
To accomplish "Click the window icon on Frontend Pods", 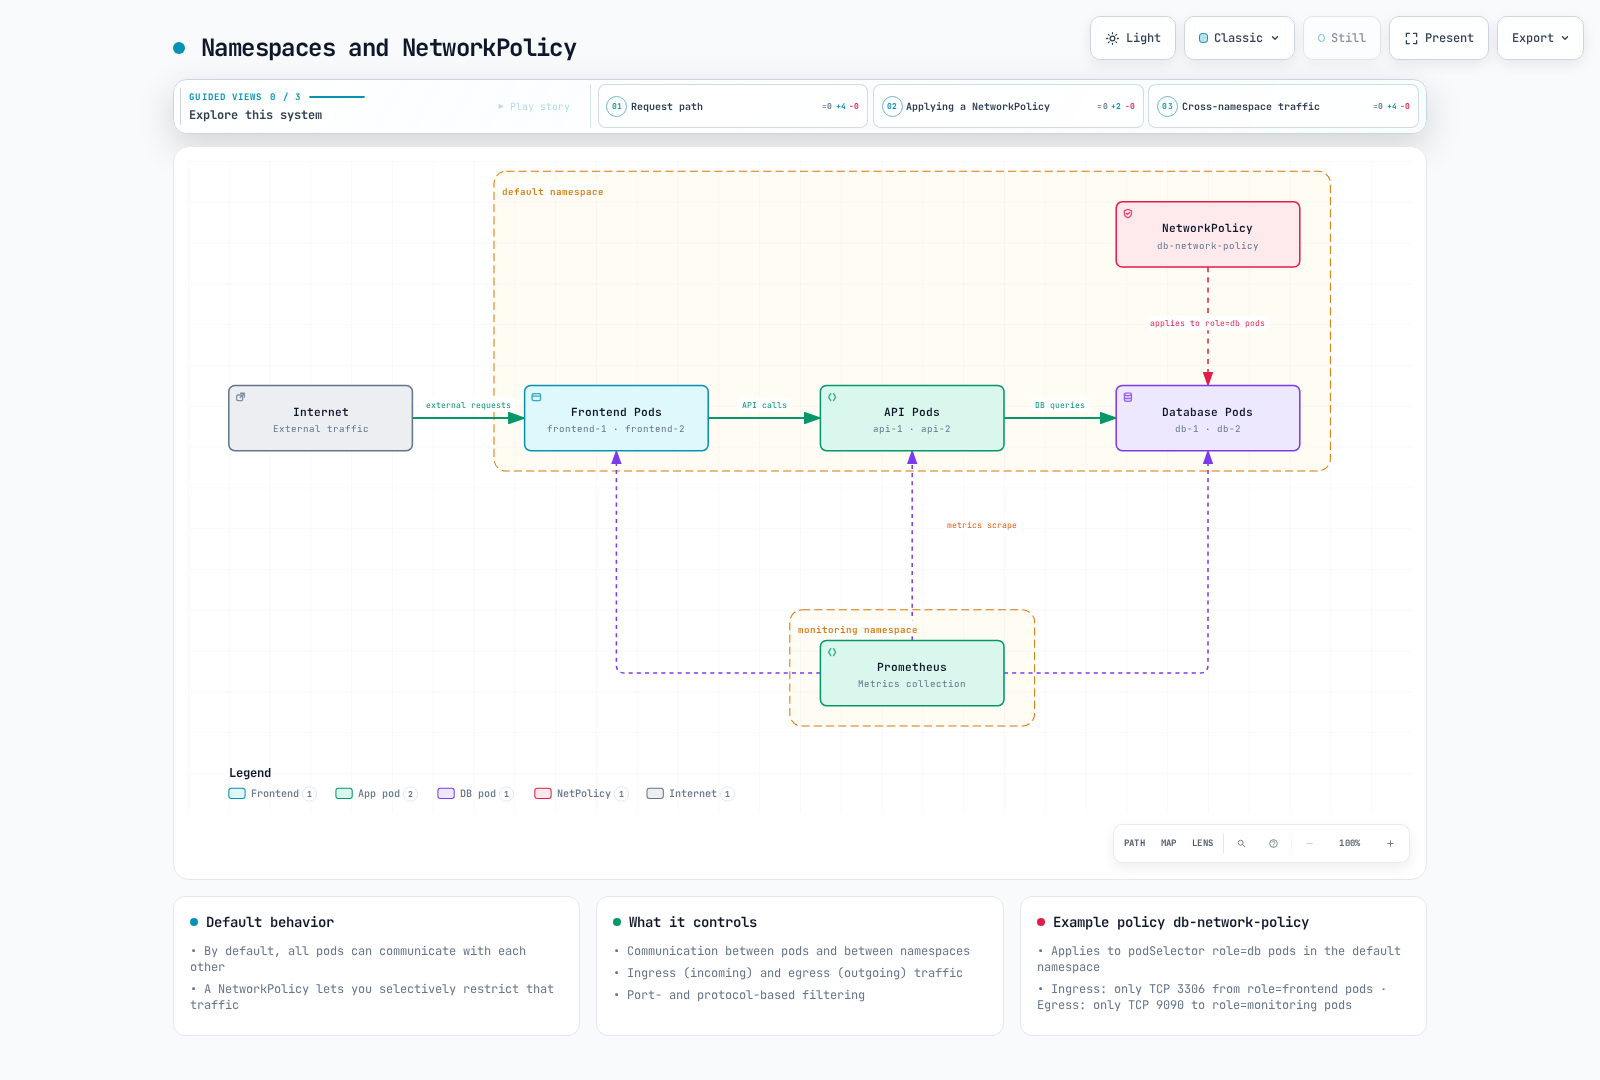I will click(x=536, y=397).
